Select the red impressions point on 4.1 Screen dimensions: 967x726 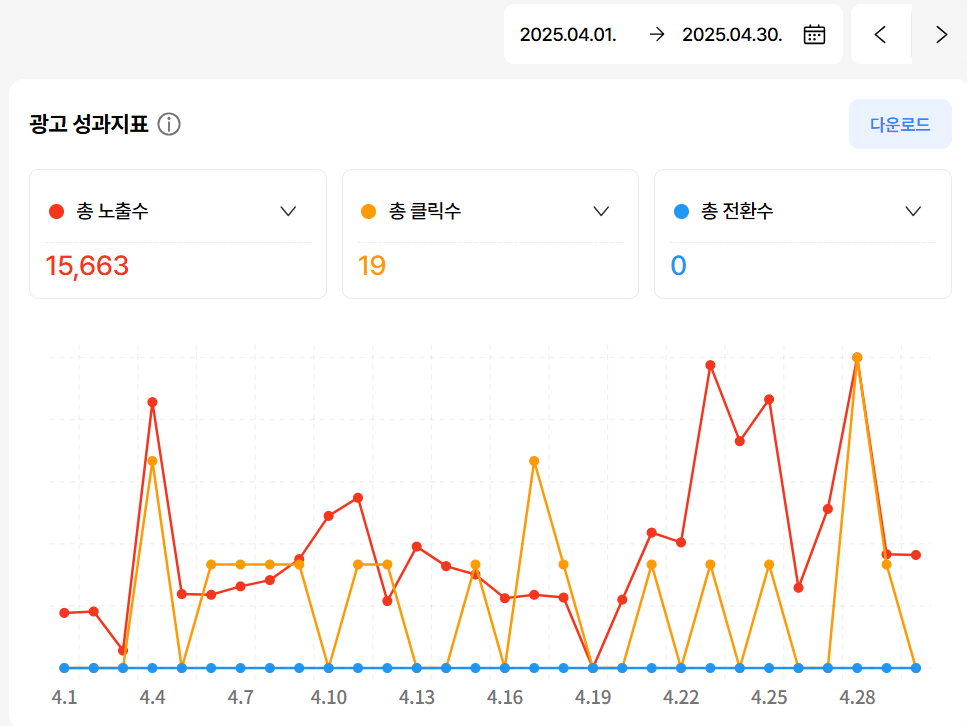64,613
